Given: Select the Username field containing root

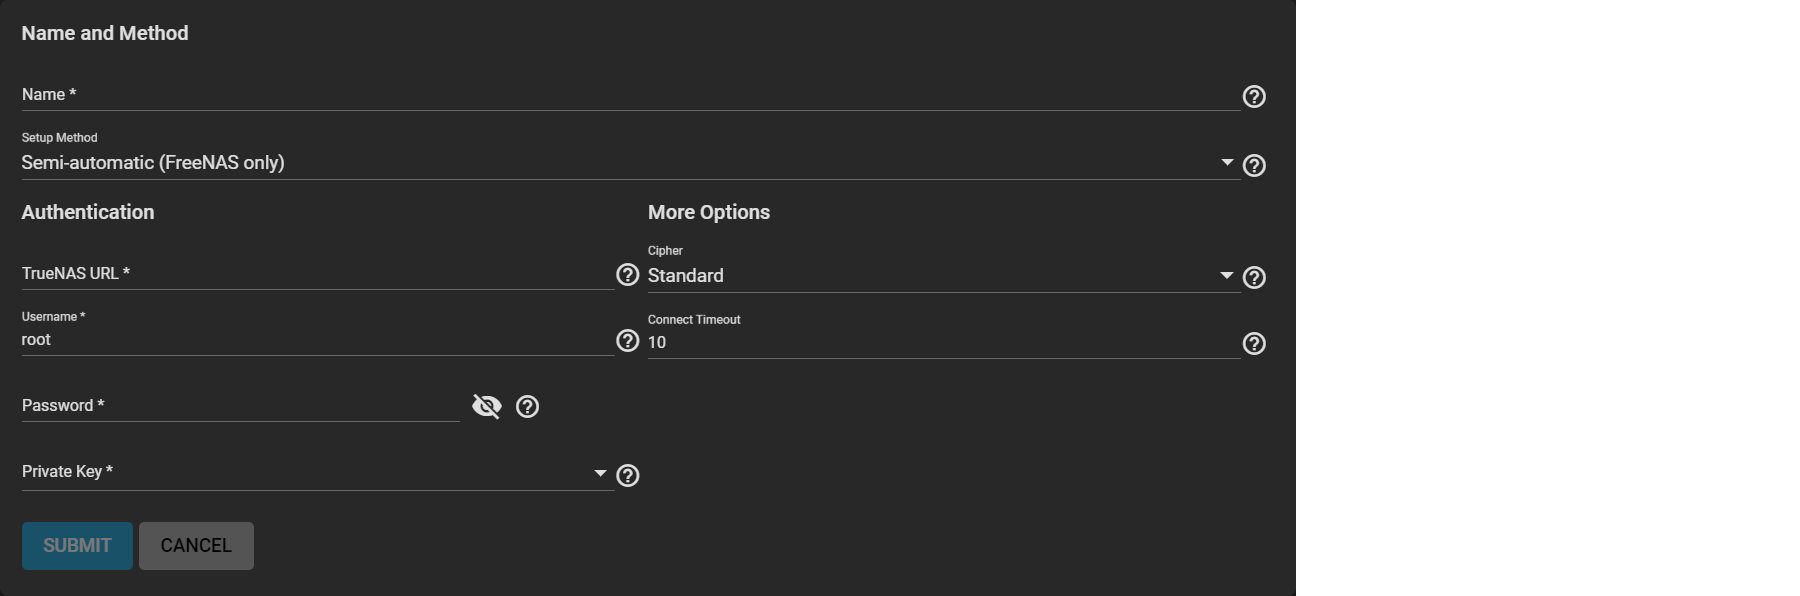Looking at the screenshot, I should click(x=318, y=340).
